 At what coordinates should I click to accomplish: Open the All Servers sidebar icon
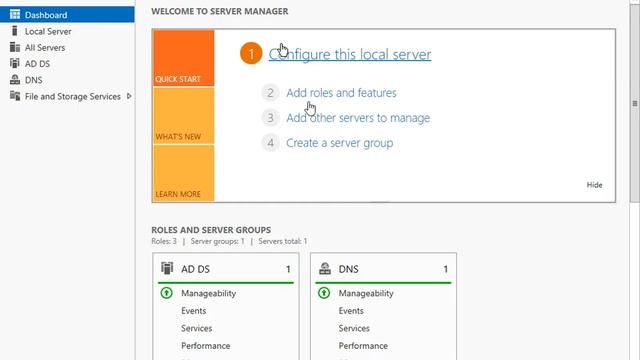[x=15, y=47]
